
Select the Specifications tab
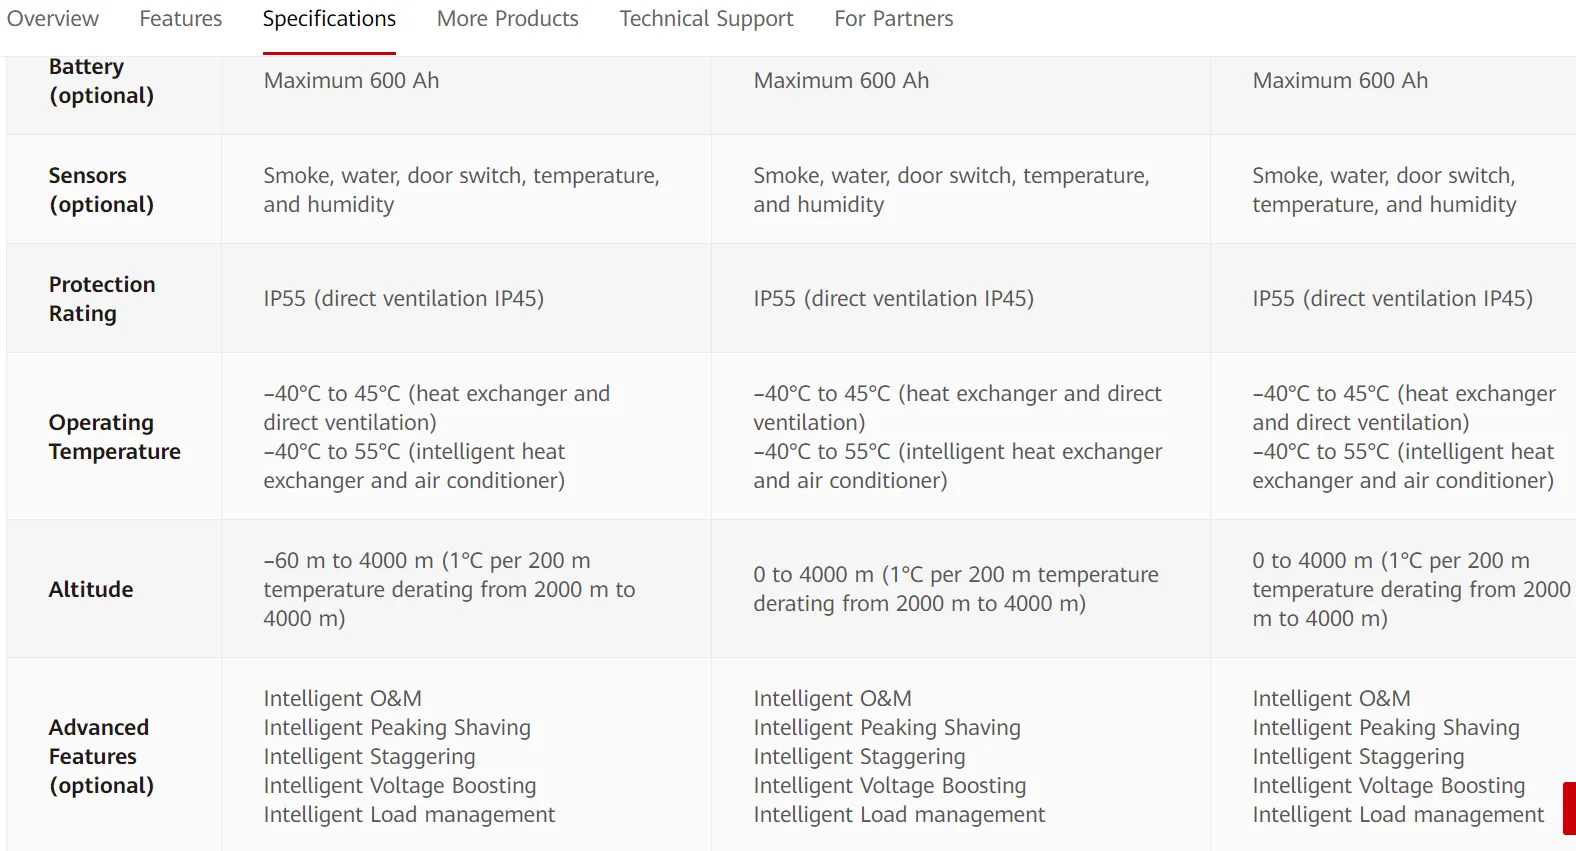(x=329, y=19)
